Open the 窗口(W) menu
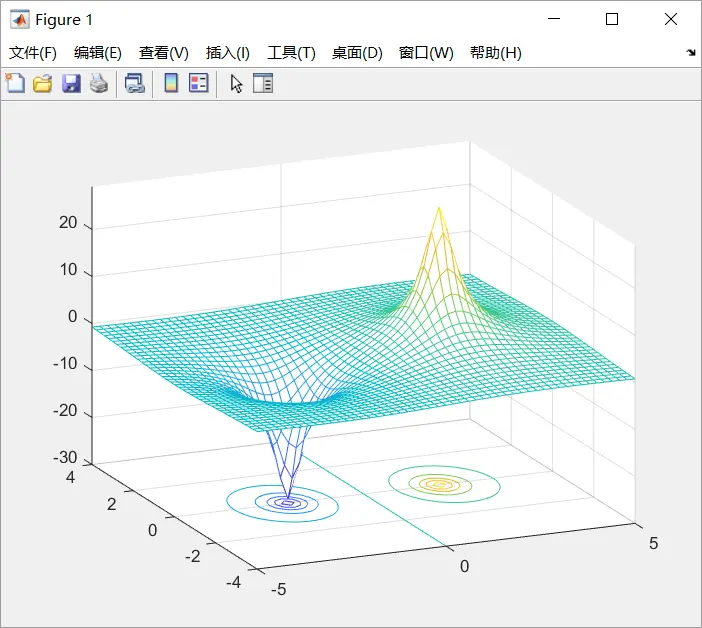The image size is (702, 628). tap(426, 53)
